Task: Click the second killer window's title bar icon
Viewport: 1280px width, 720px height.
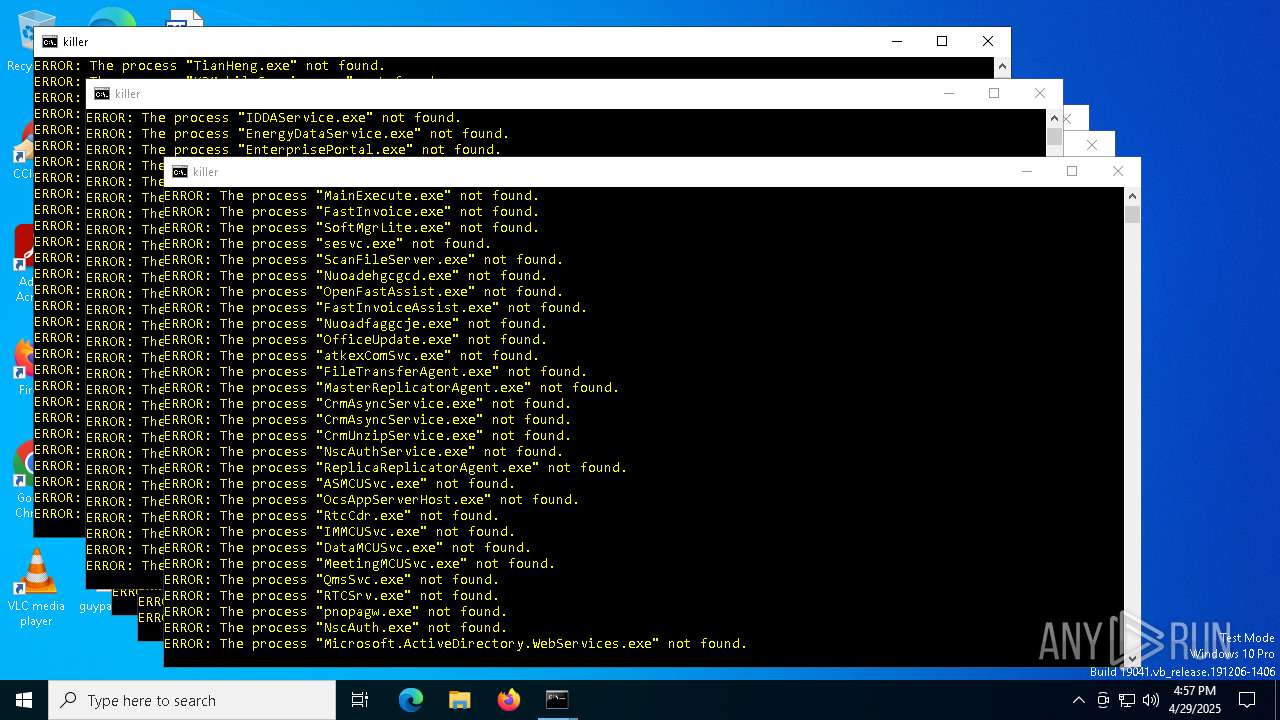Action: (x=101, y=94)
